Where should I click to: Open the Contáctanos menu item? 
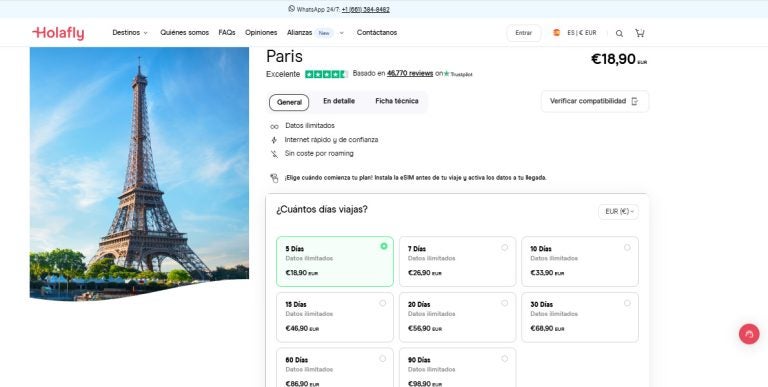pyautogui.click(x=377, y=33)
